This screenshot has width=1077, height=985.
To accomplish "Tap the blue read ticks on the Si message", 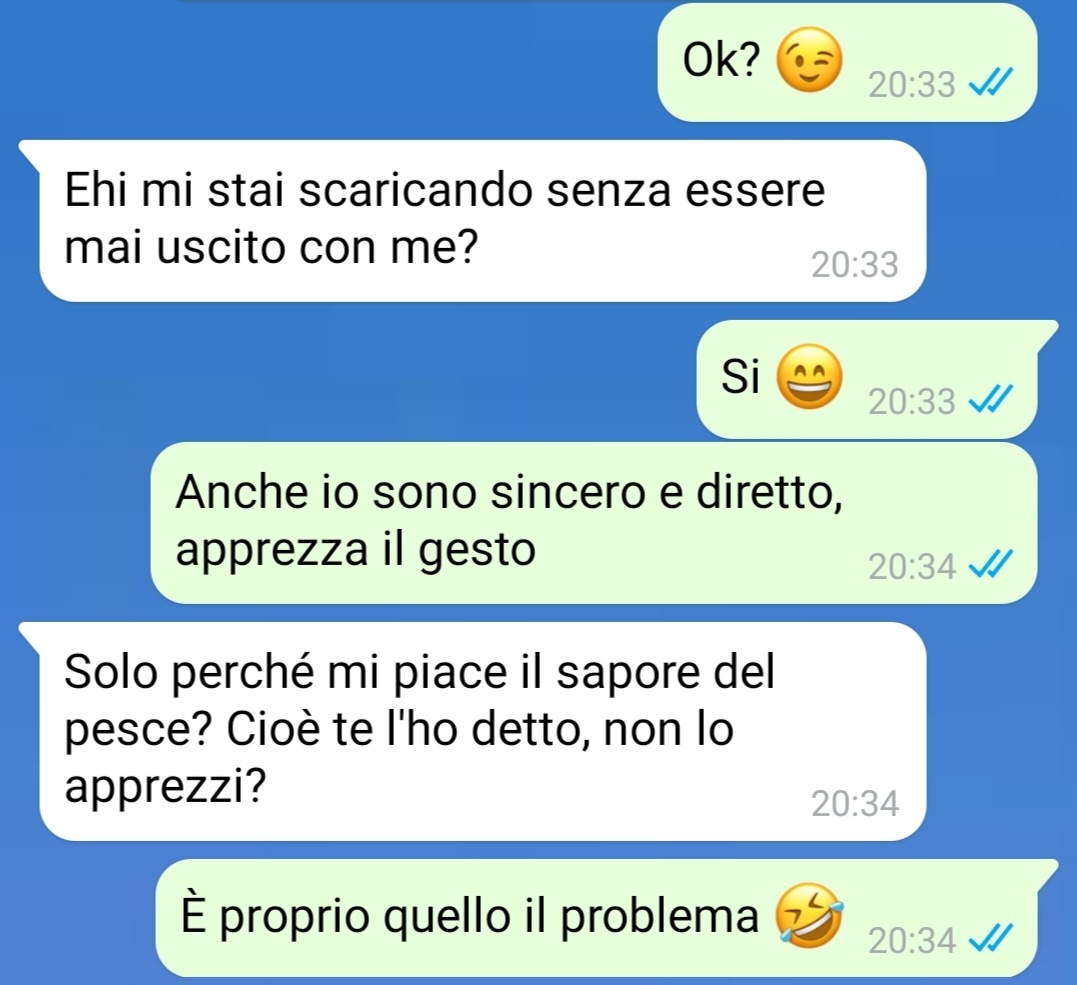I will [x=990, y=400].
